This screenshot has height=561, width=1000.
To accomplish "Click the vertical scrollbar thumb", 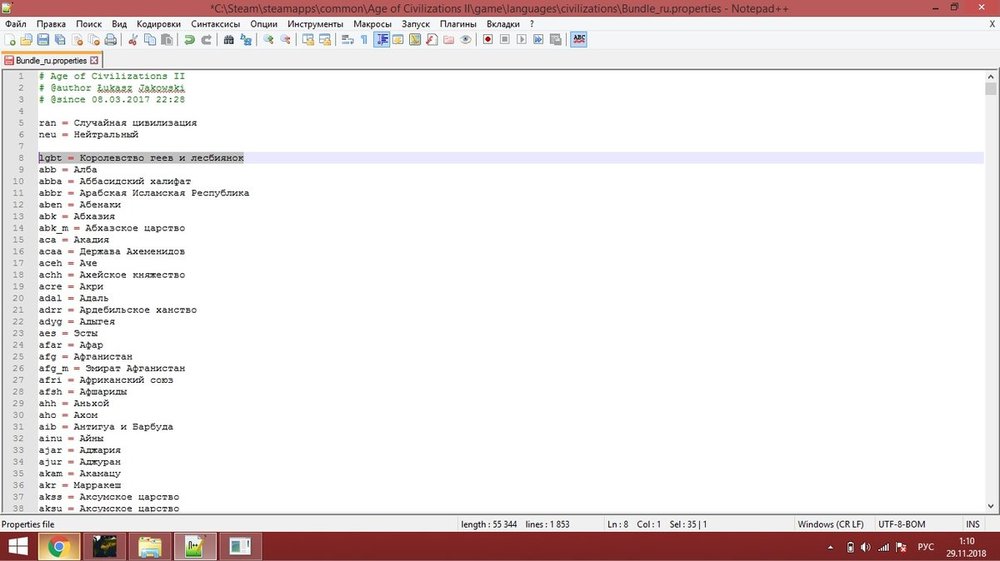I will 990,89.
